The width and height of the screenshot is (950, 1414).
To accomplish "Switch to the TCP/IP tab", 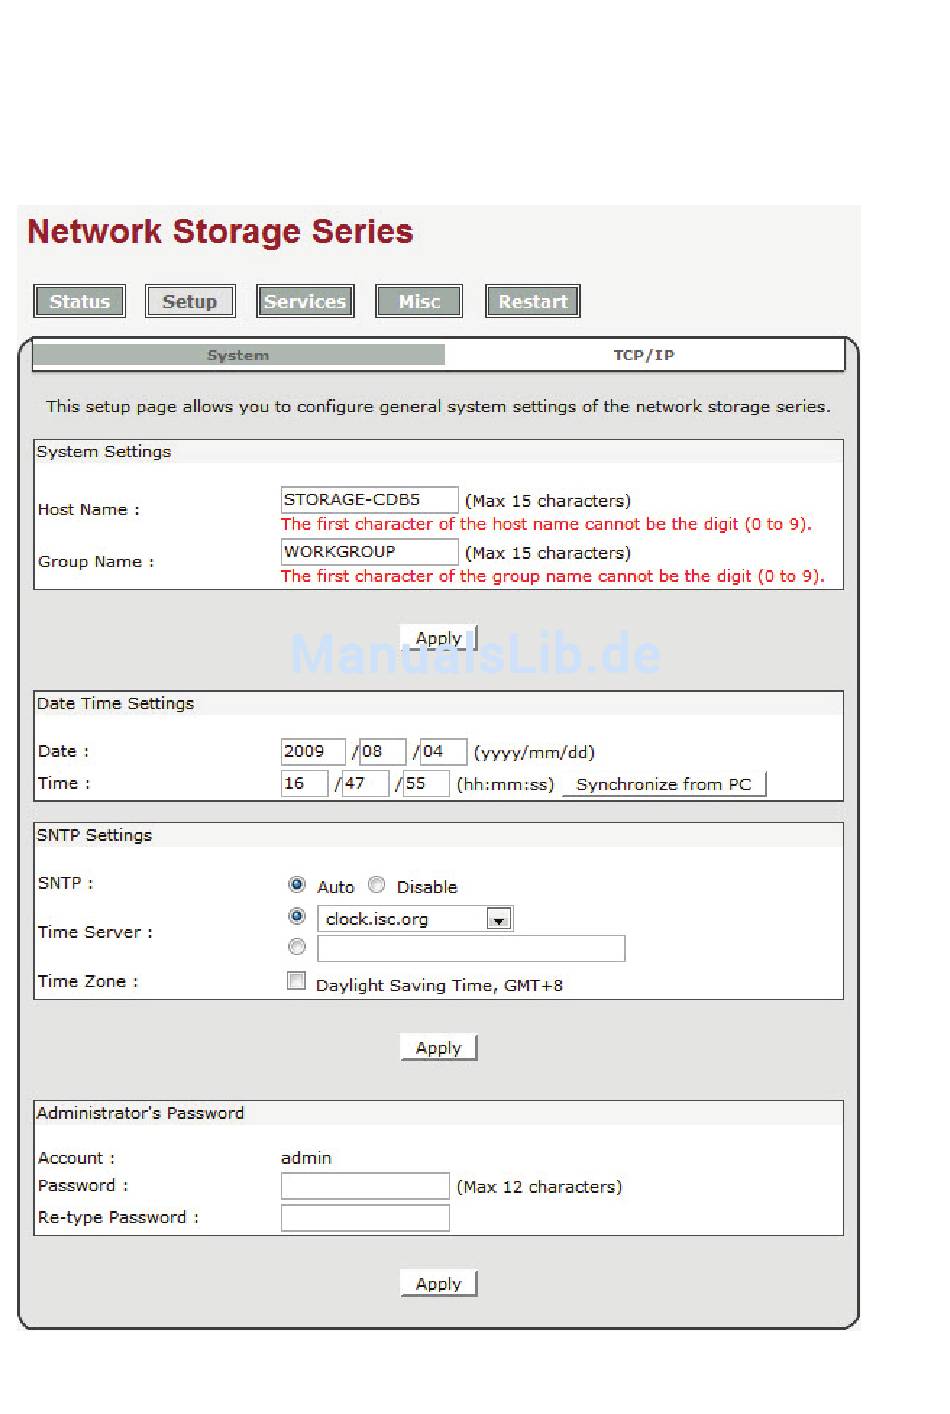I will [644, 355].
